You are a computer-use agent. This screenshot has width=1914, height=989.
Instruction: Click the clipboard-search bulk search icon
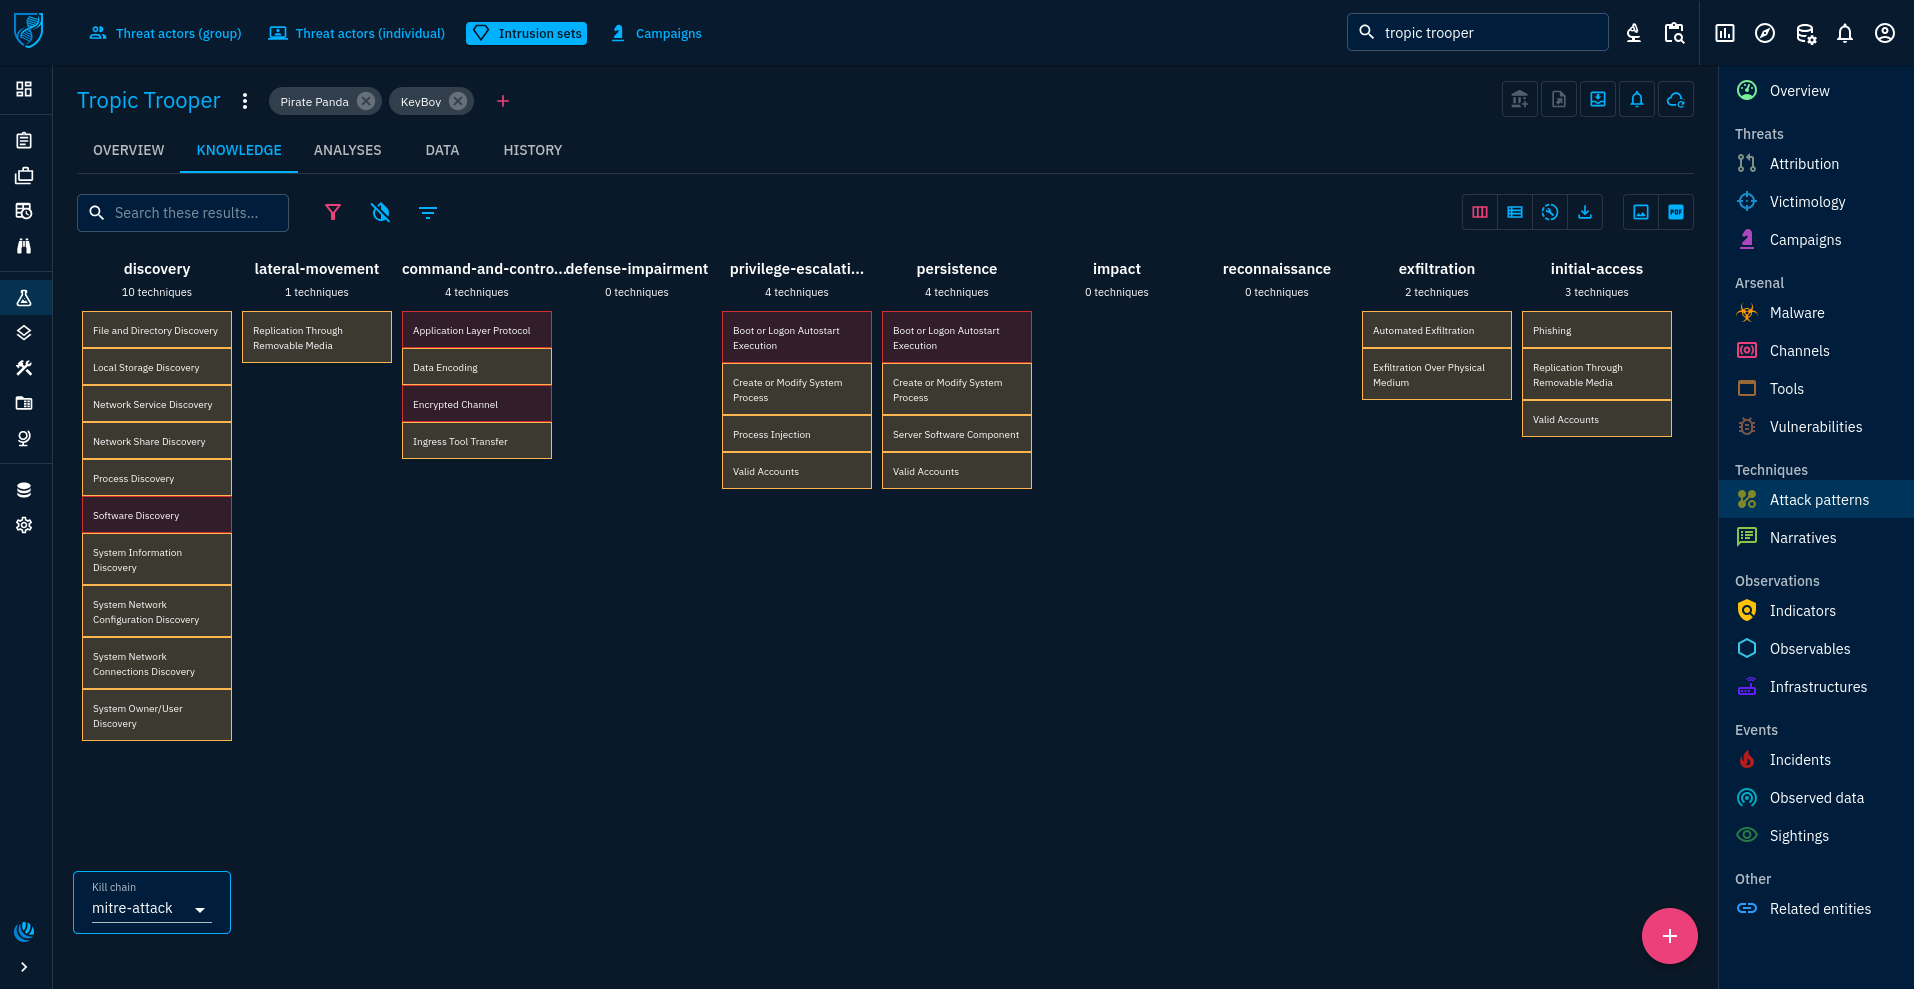click(x=1674, y=33)
